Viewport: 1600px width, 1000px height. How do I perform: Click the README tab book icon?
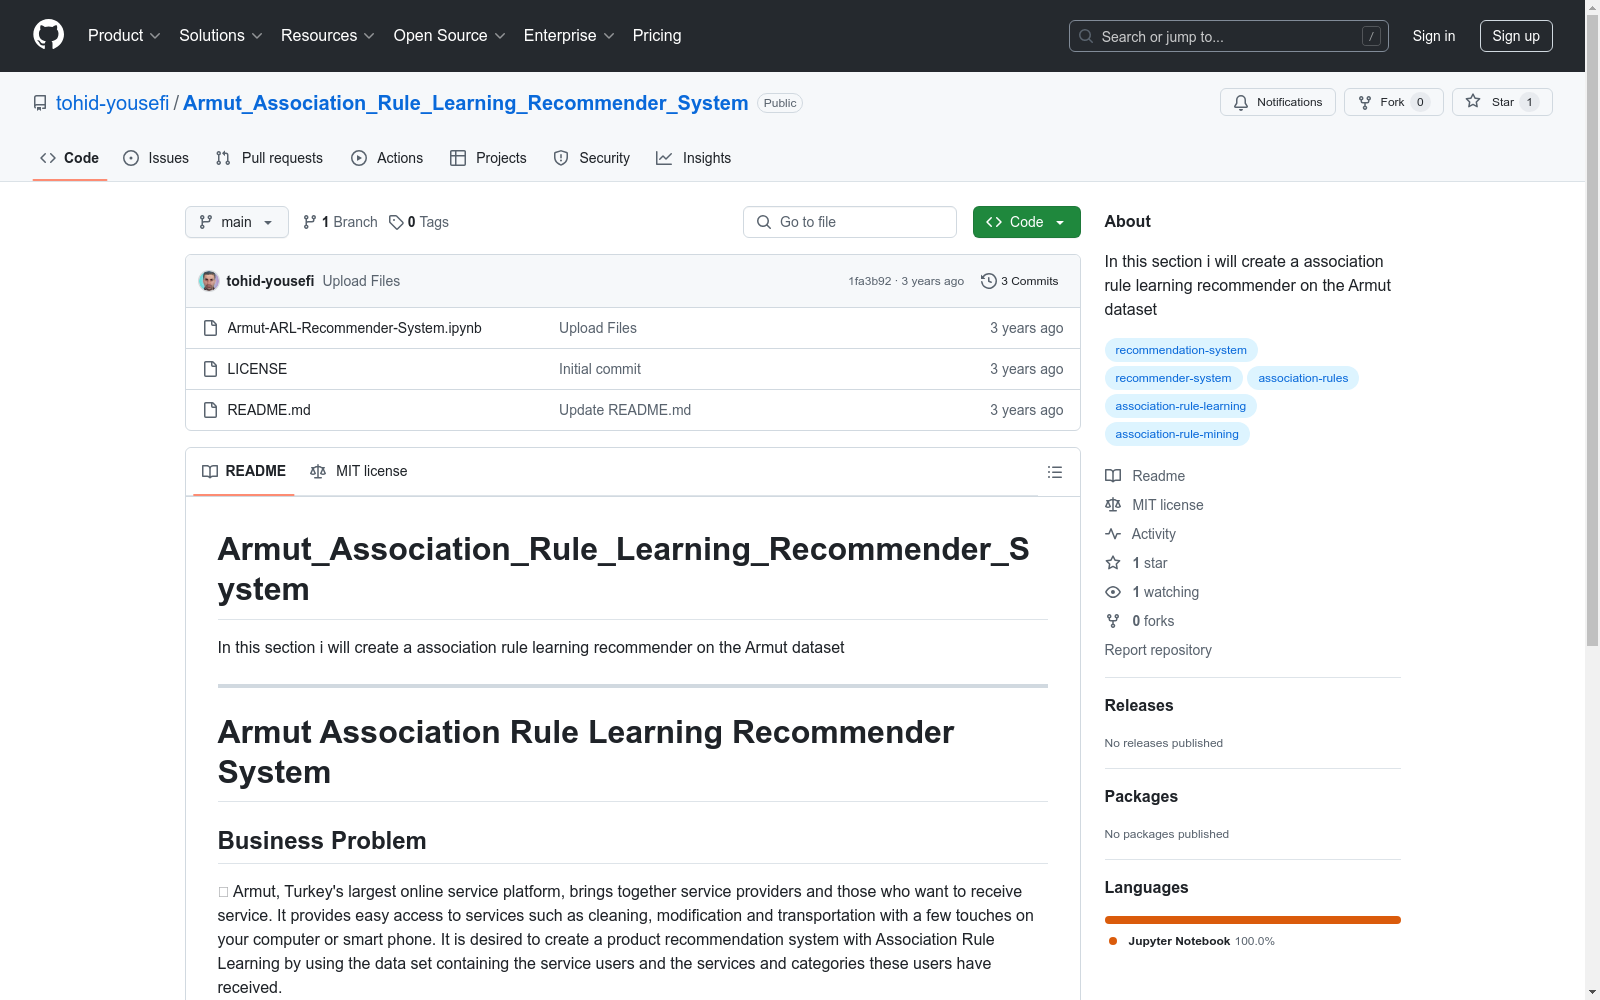pyautogui.click(x=210, y=471)
